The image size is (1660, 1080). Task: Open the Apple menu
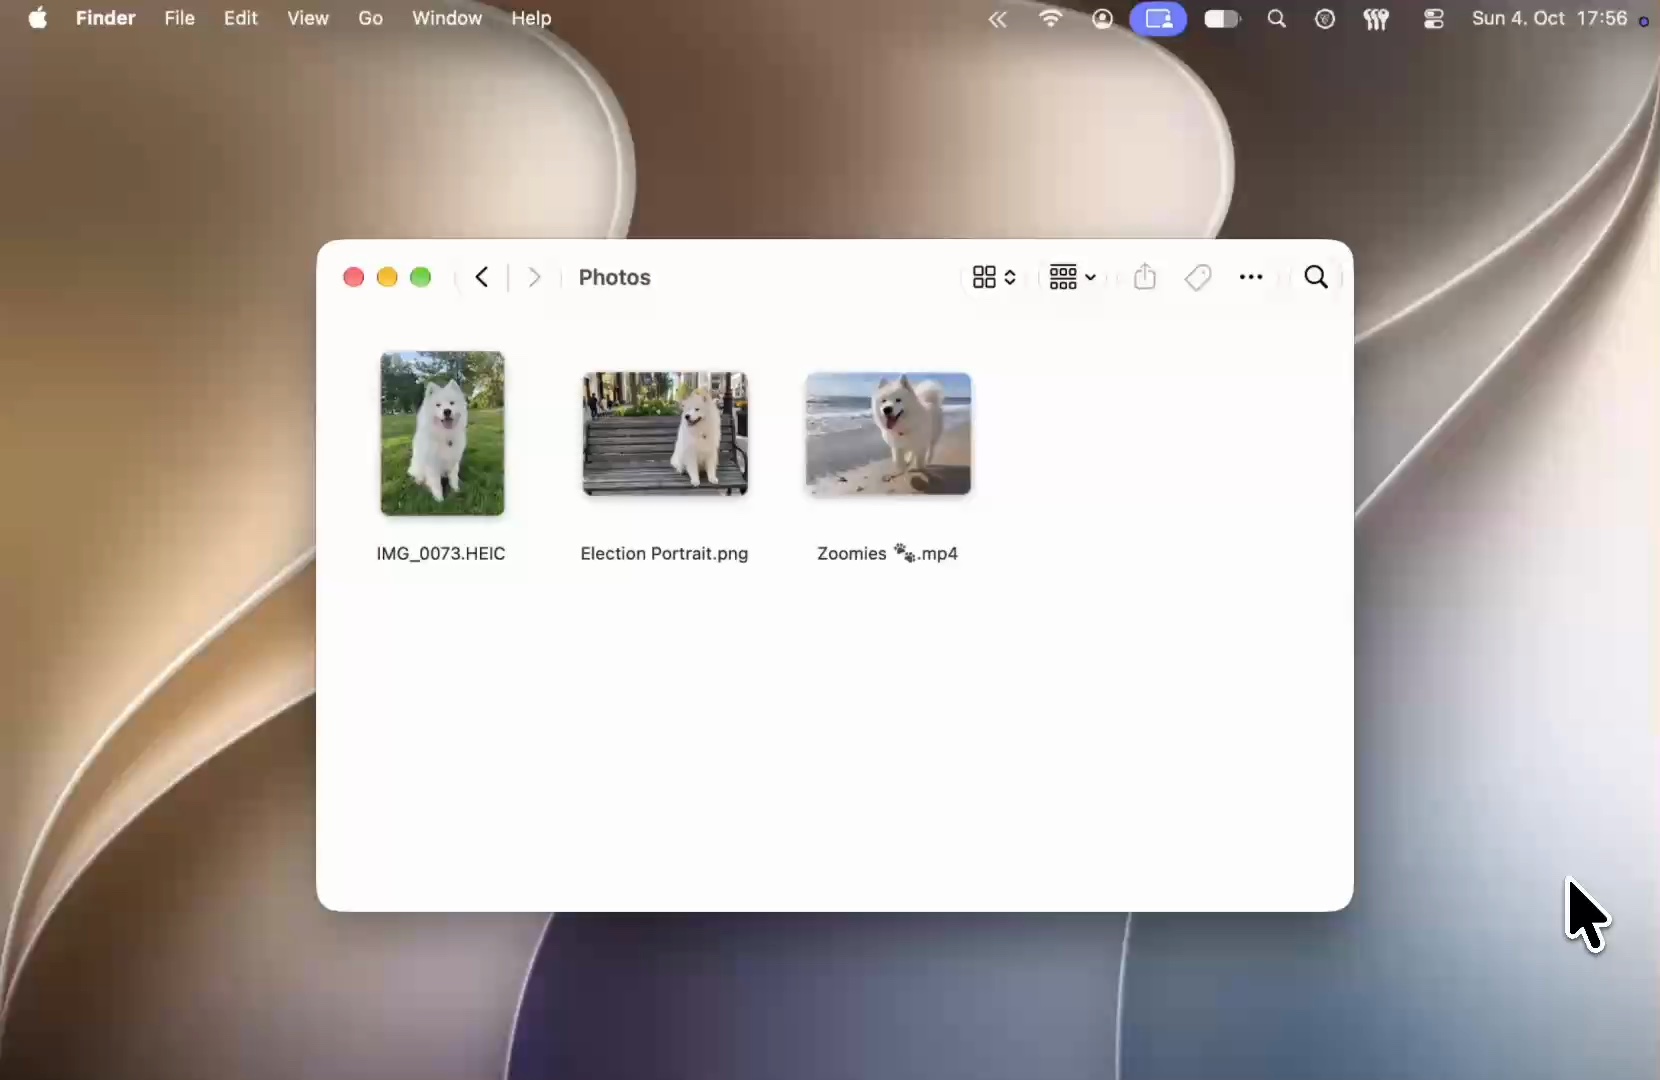coord(37,18)
